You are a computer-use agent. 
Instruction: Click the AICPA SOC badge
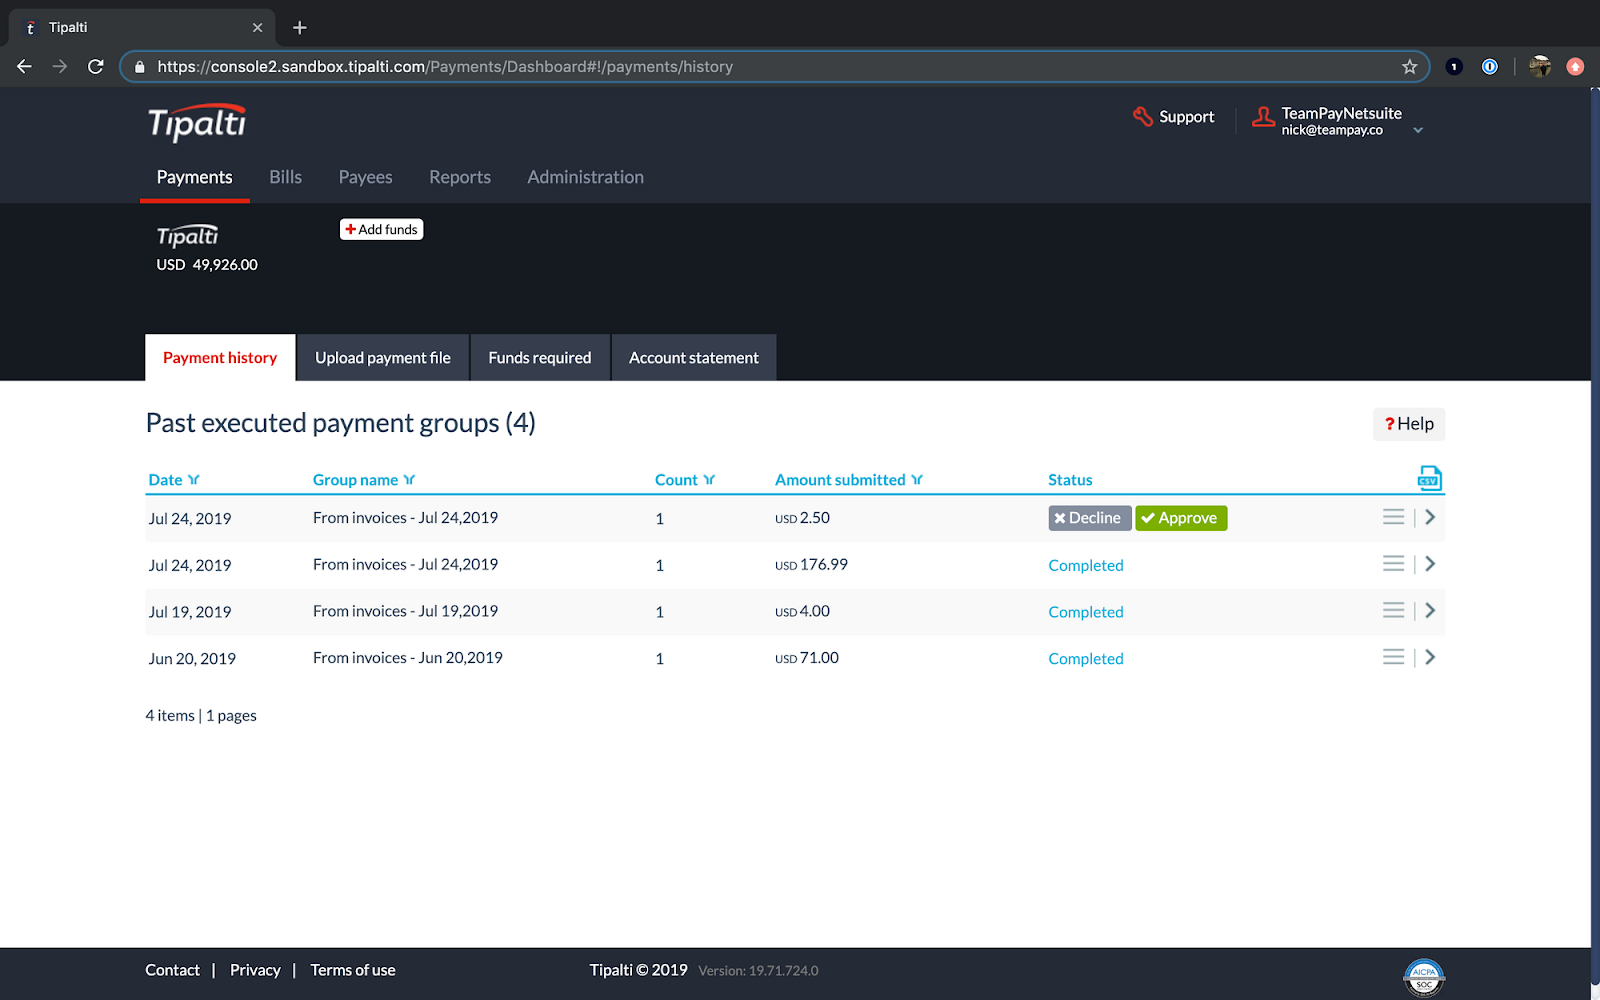pos(1424,977)
